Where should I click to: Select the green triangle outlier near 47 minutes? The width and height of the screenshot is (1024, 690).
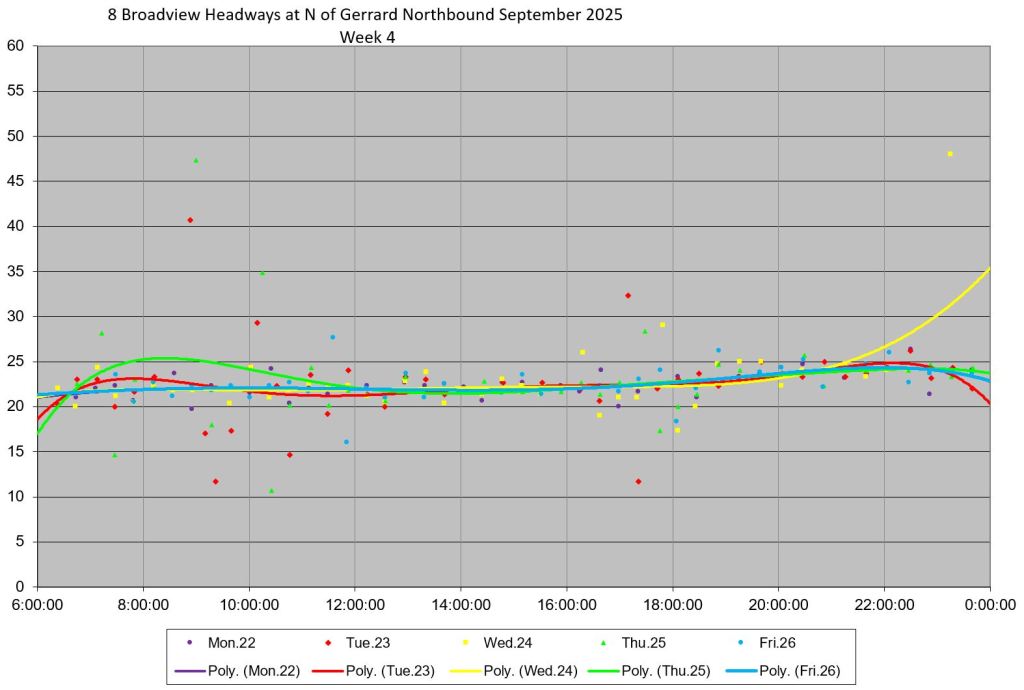(196, 160)
